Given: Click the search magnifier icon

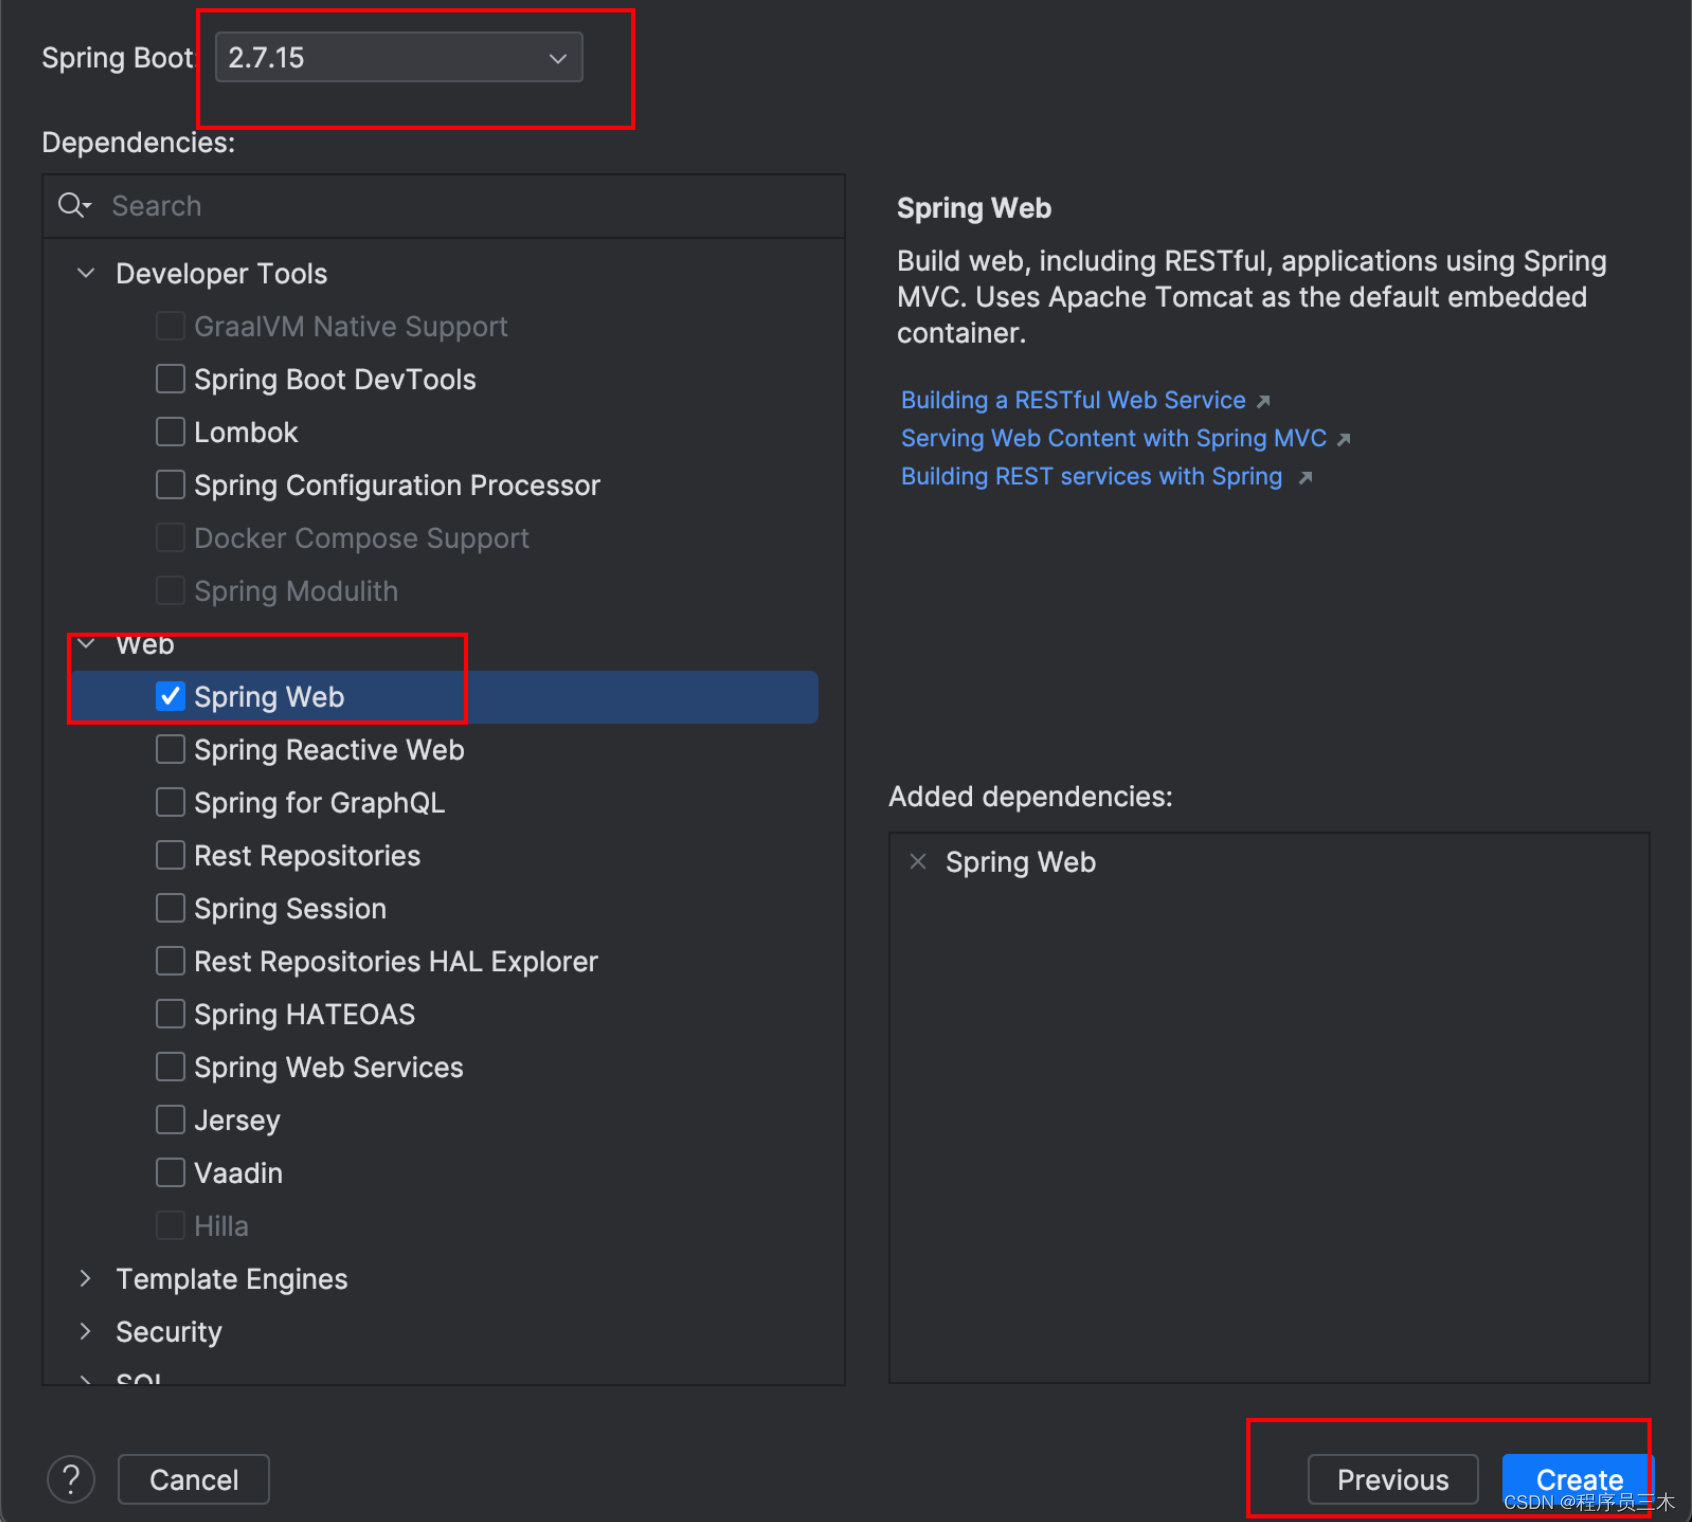Looking at the screenshot, I should tap(73, 206).
